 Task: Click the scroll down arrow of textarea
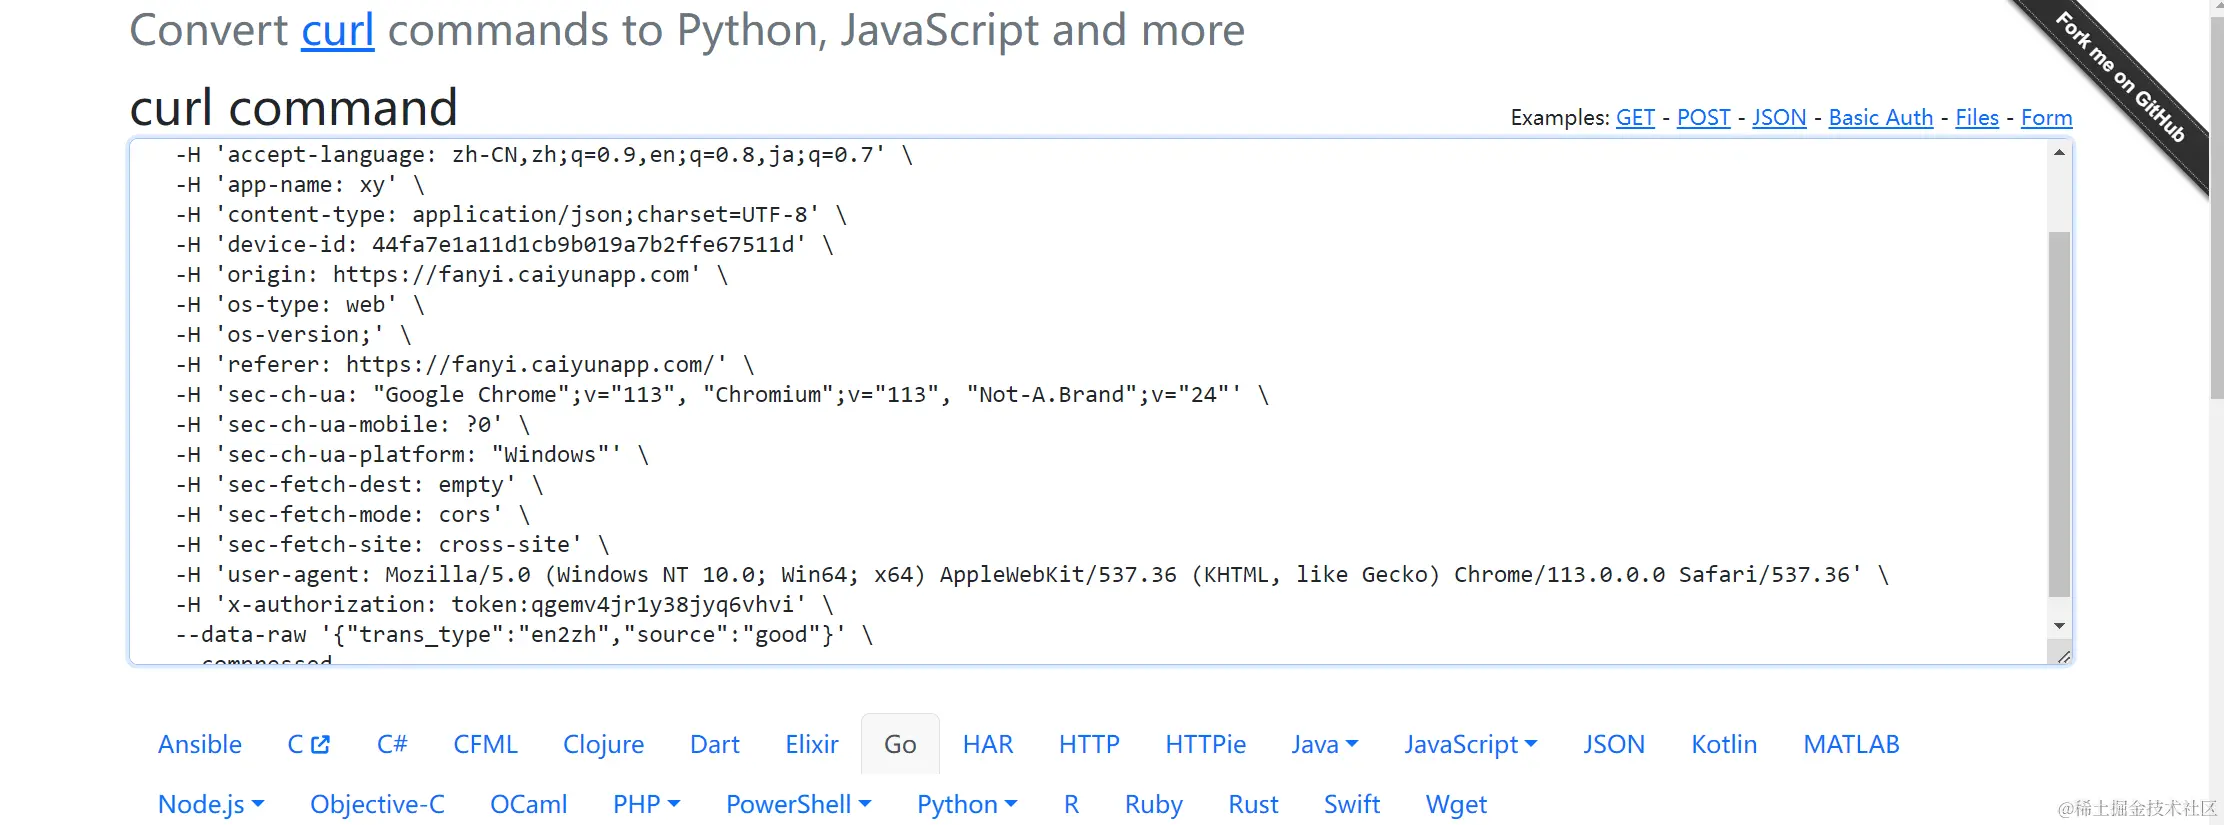2059,626
